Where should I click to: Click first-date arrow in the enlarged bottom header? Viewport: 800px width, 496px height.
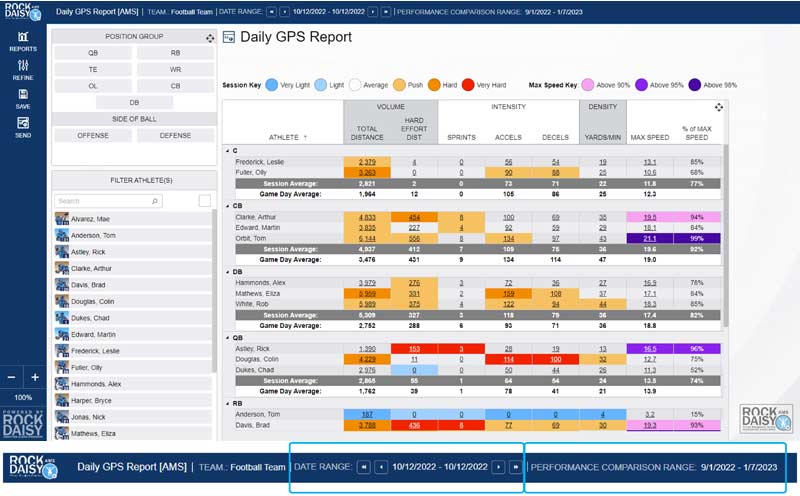pos(363,467)
